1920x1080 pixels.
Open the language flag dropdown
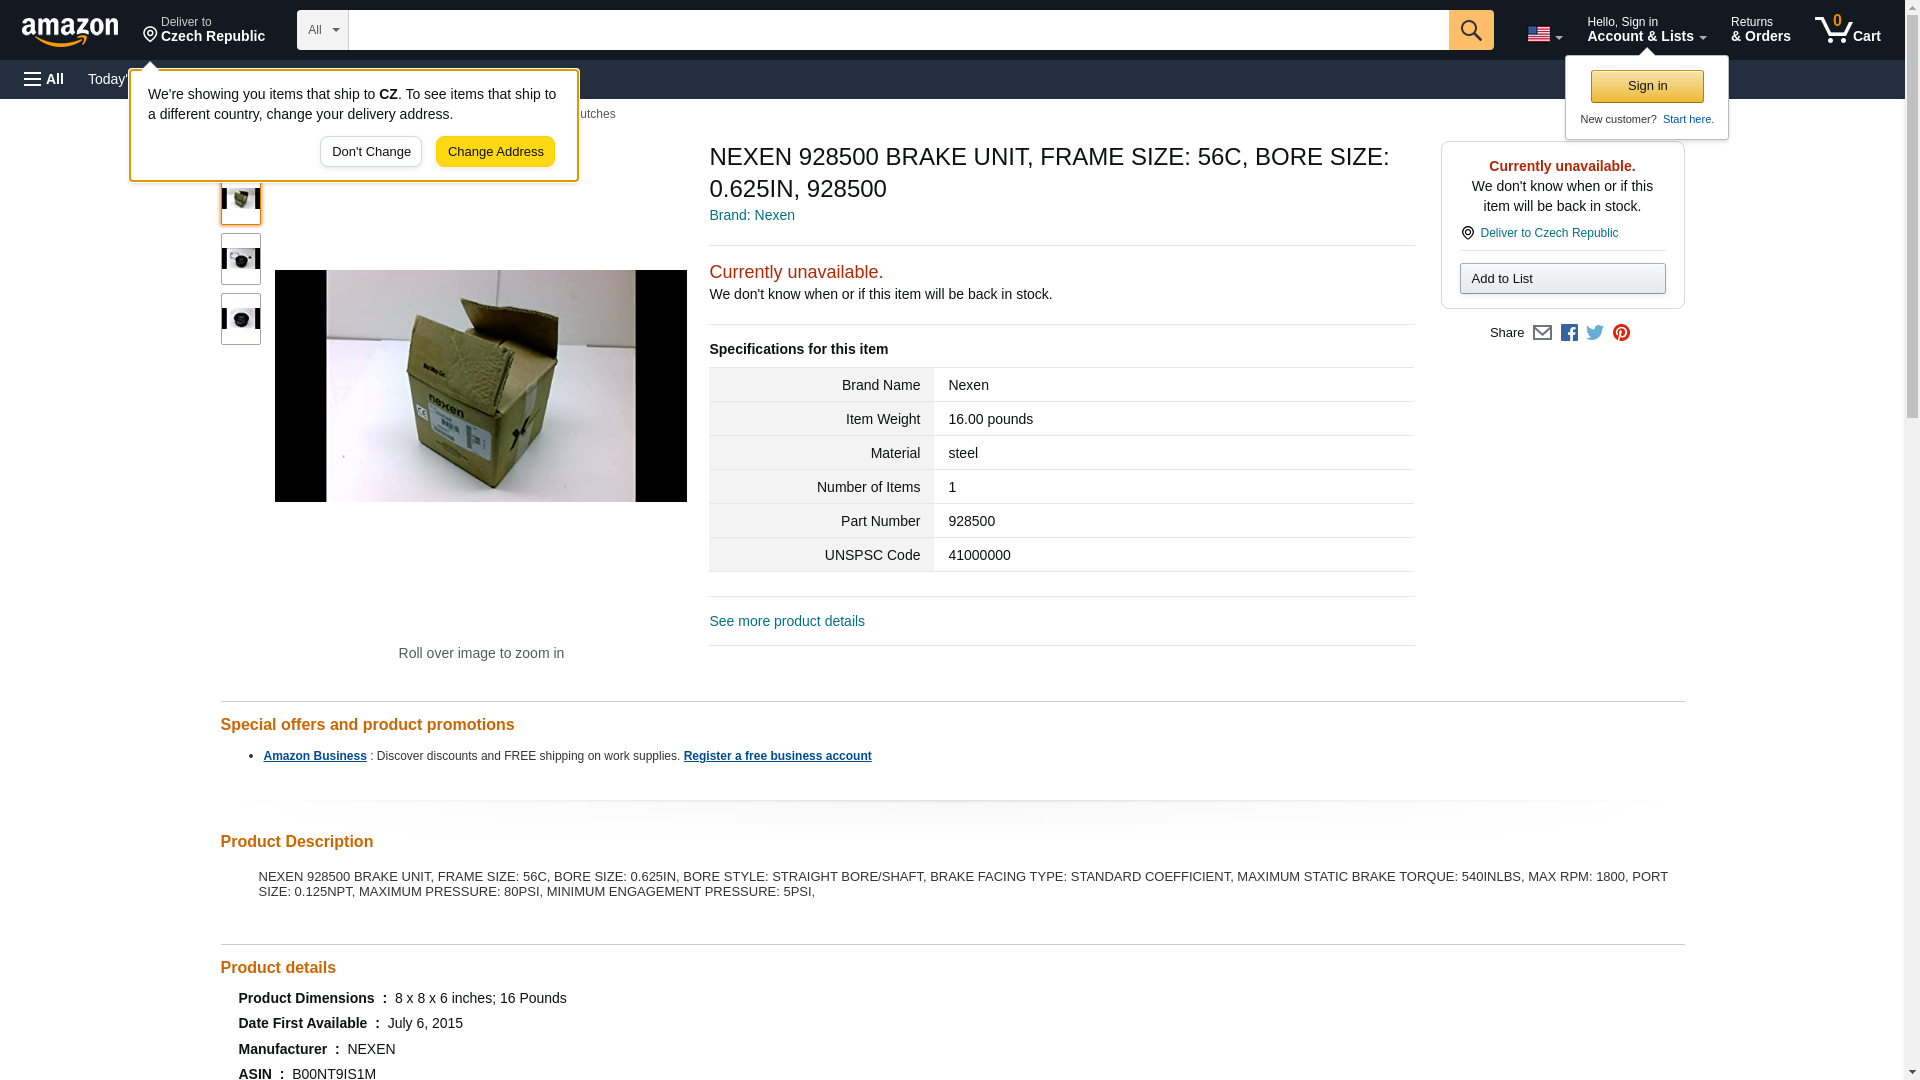tap(1544, 34)
